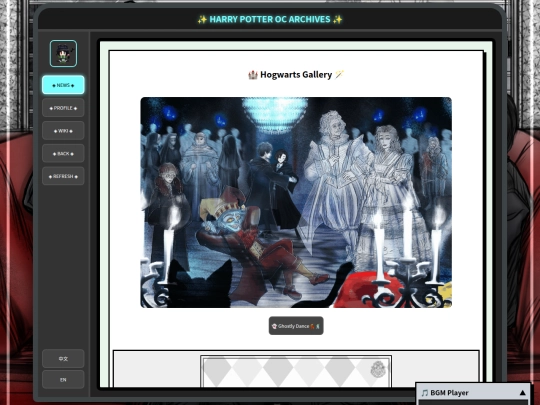Viewport: 540px width, 405px height.
Task: Click the REFRESH sidebar button
Action: click(63, 176)
